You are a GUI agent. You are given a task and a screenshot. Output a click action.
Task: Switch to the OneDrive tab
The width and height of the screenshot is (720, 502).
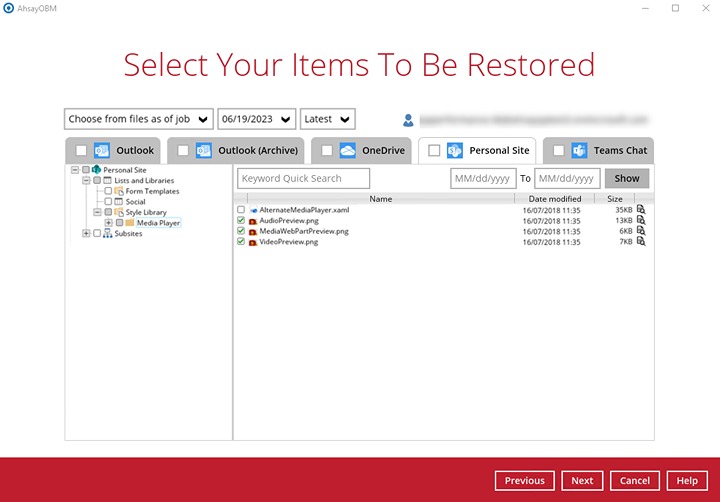point(381,151)
